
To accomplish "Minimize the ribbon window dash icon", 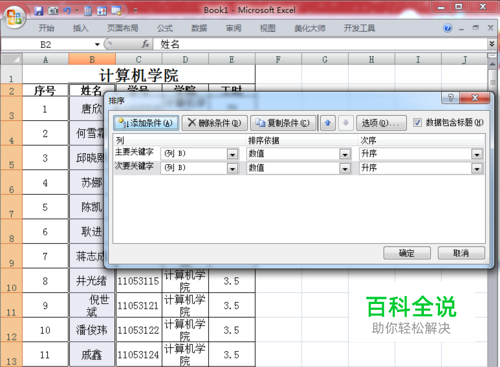I will 461,29.
